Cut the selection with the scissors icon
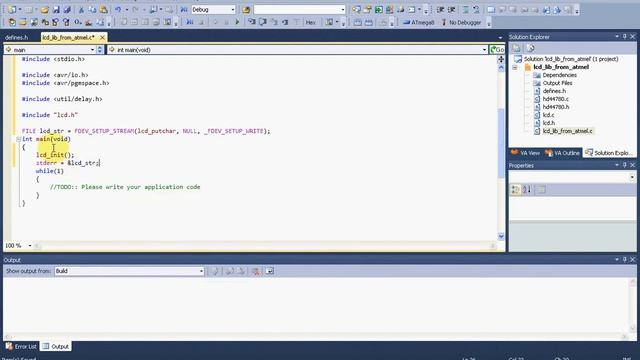 81,9
